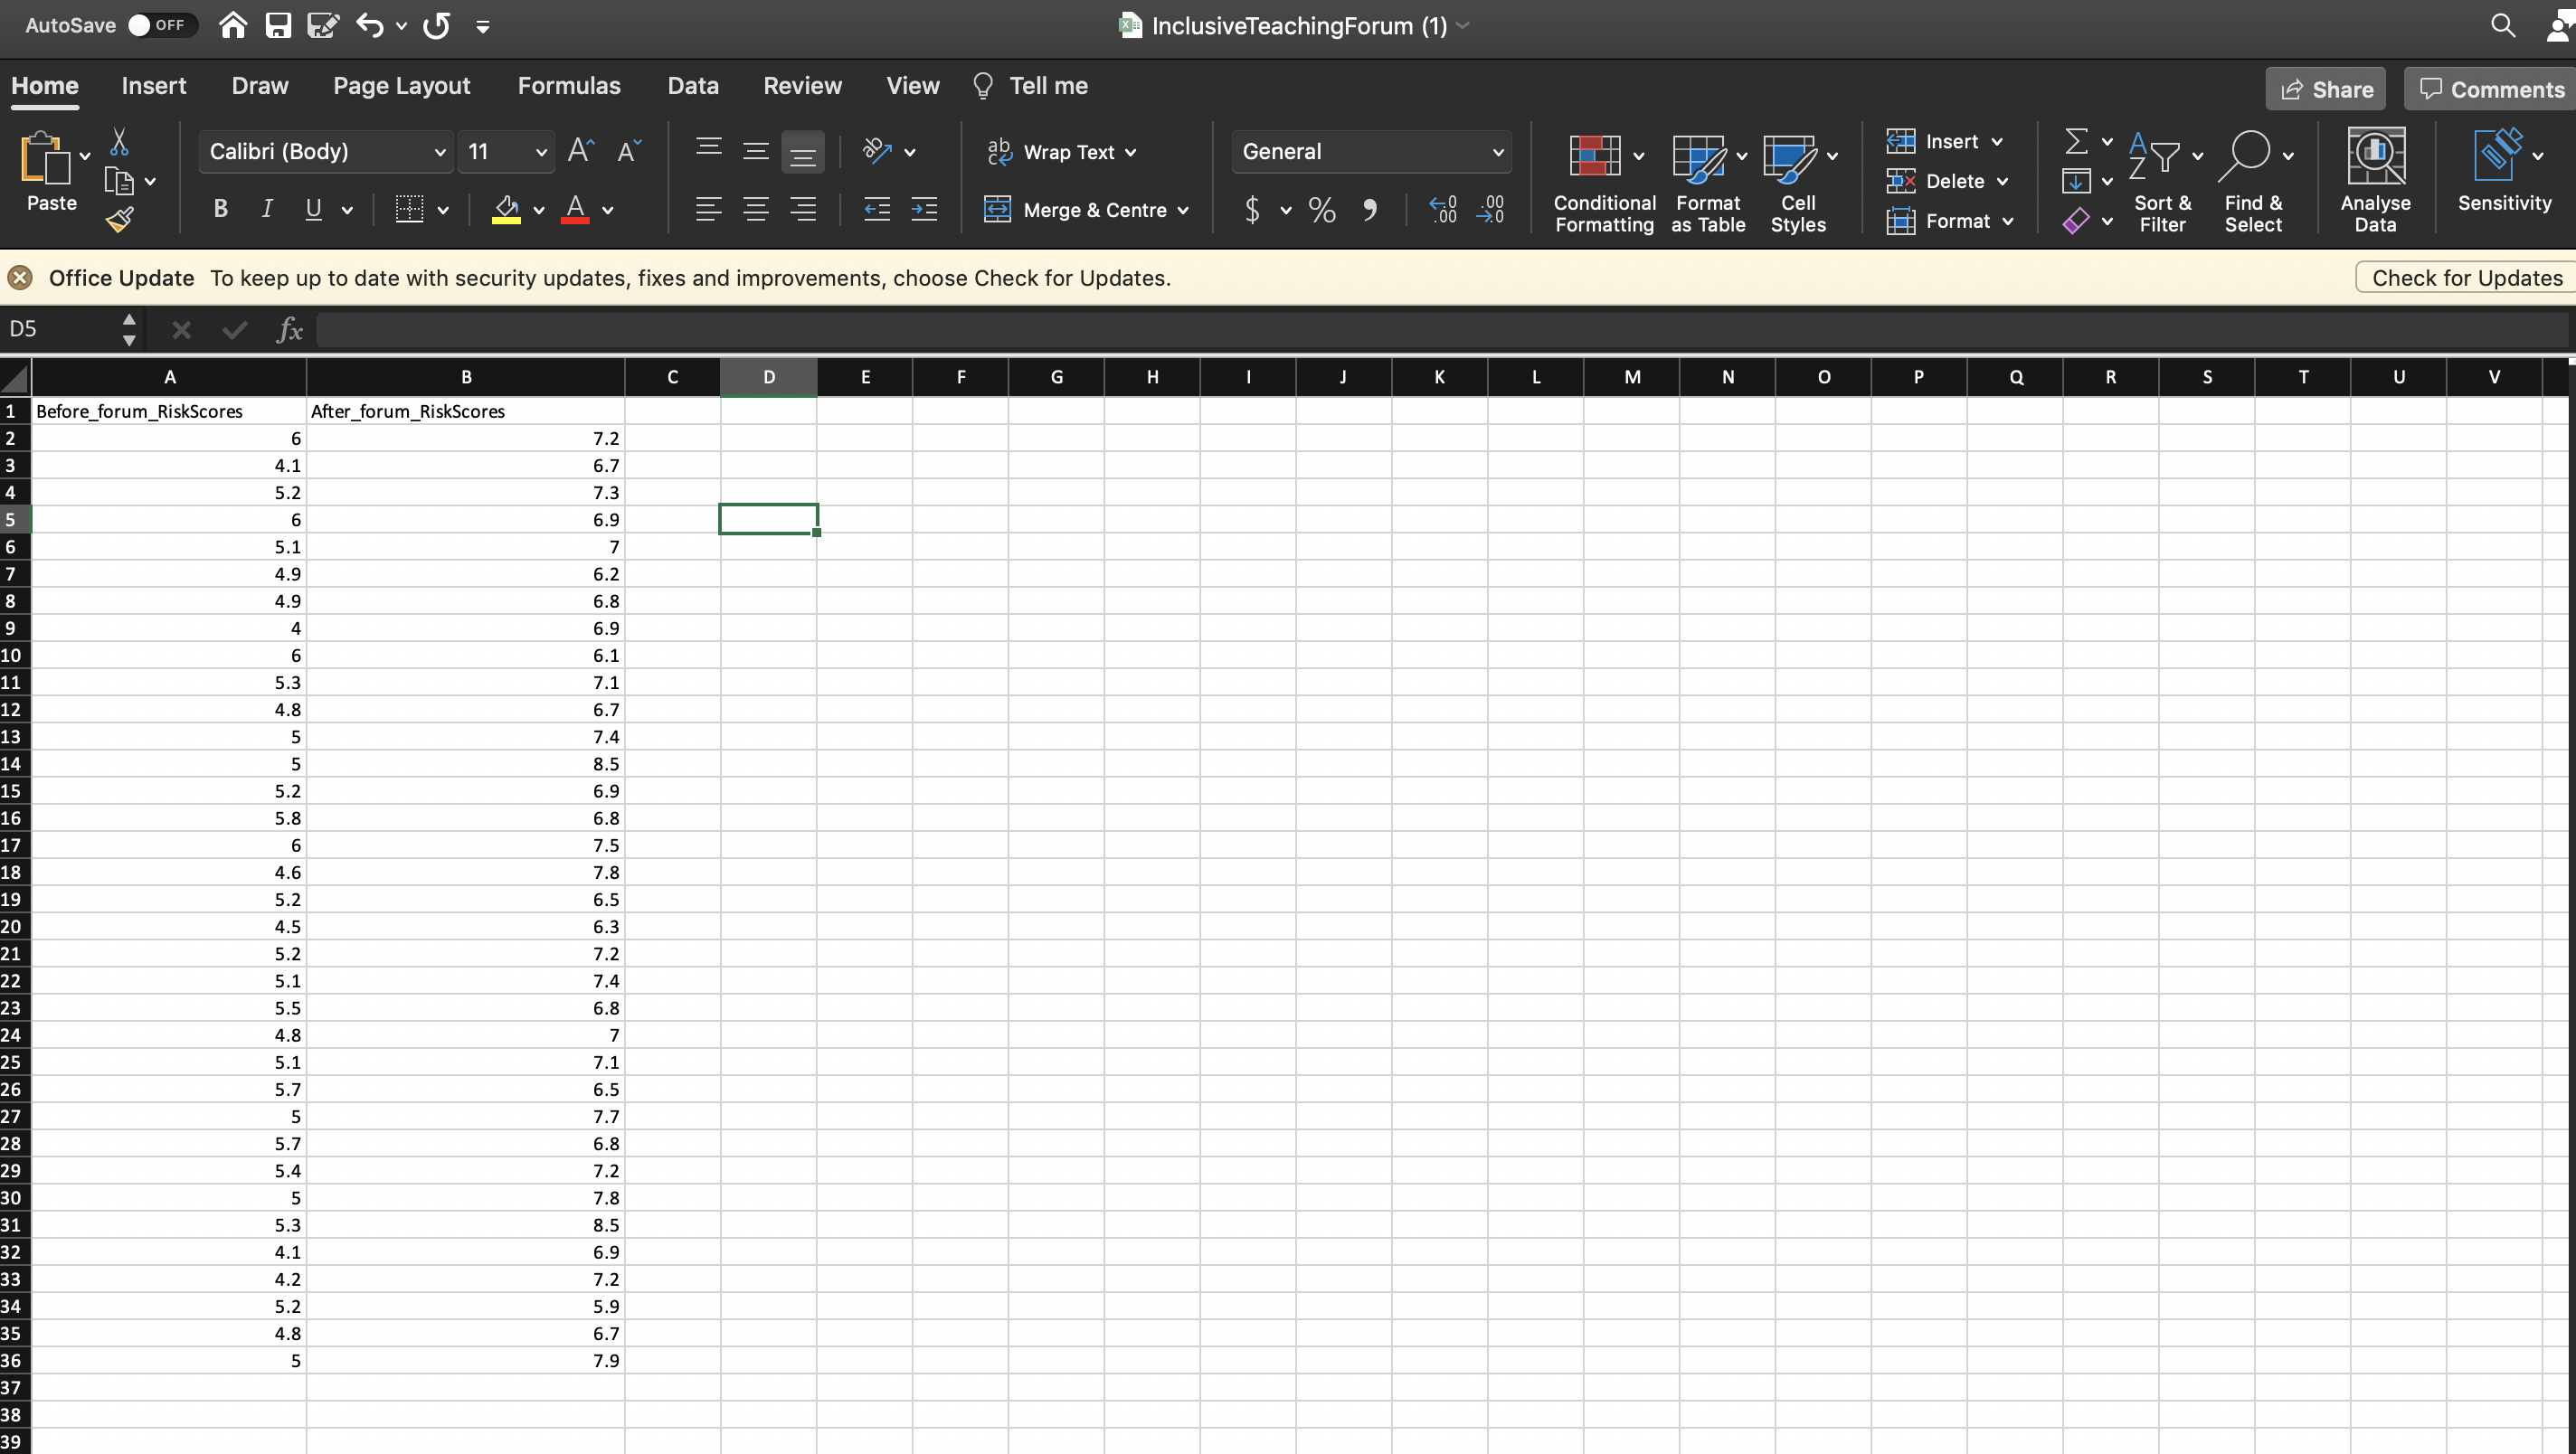Click the Share button
2576x1454 pixels.
[x=2326, y=89]
